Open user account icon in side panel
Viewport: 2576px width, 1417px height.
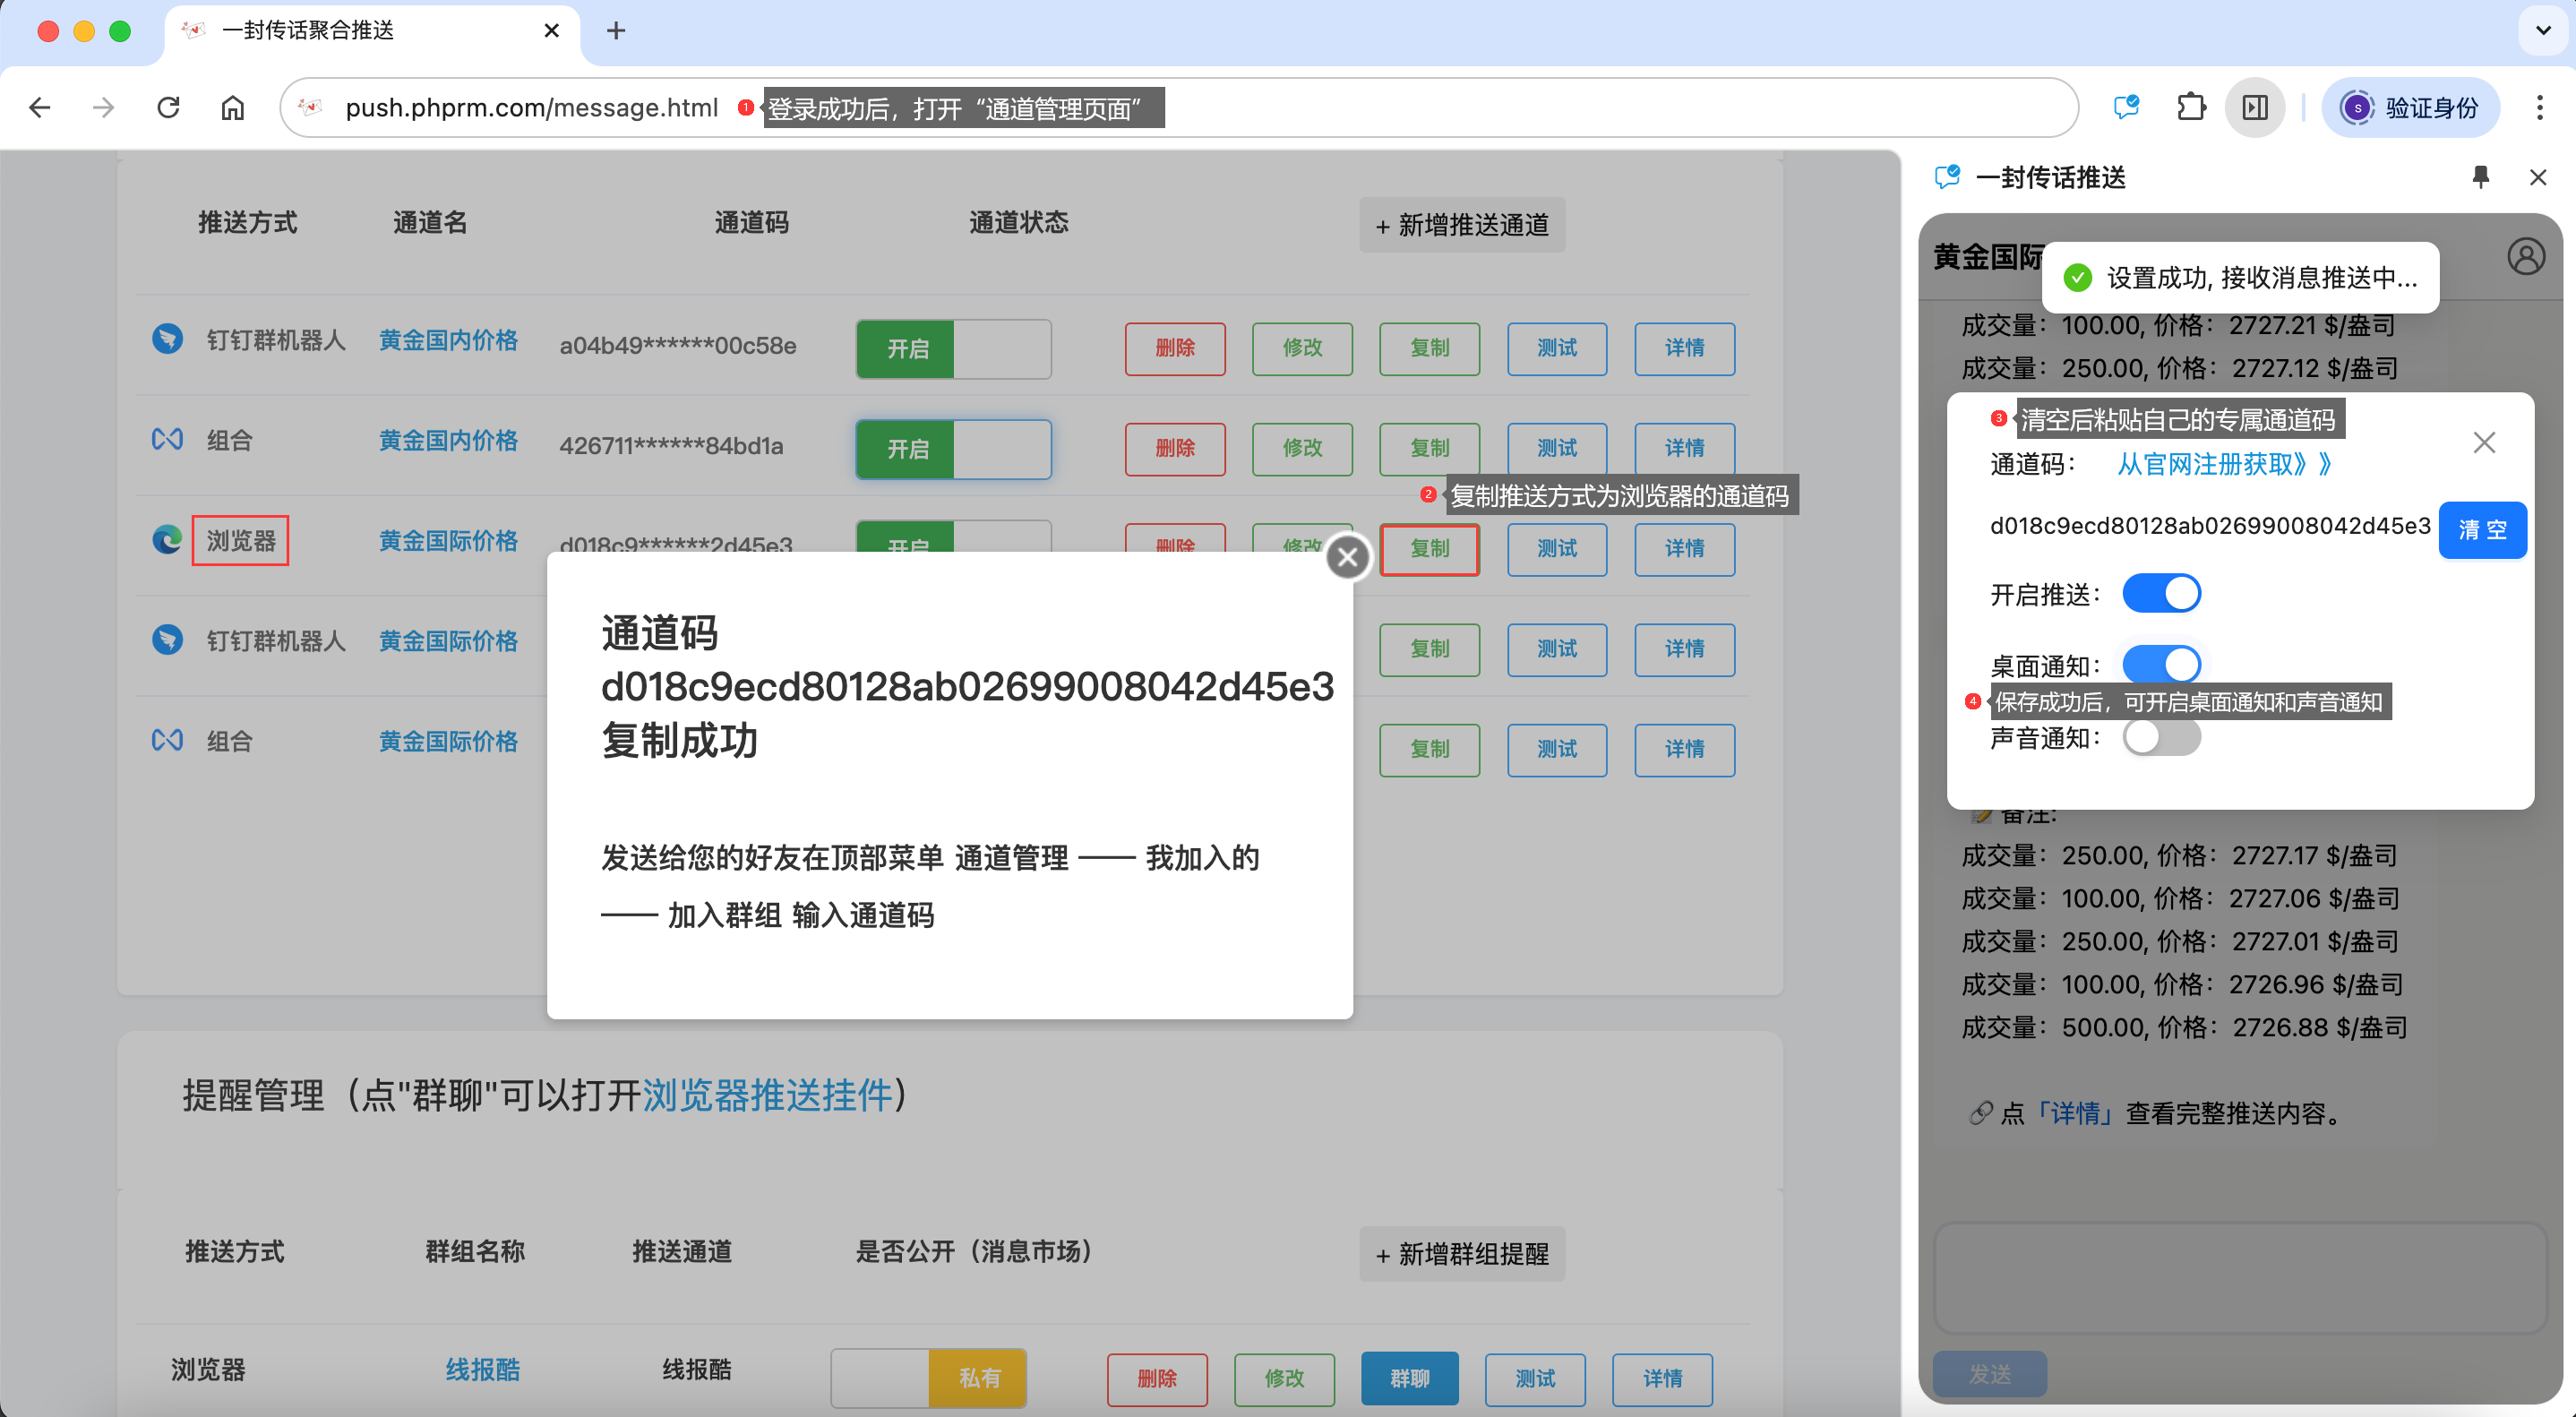[x=2525, y=257]
